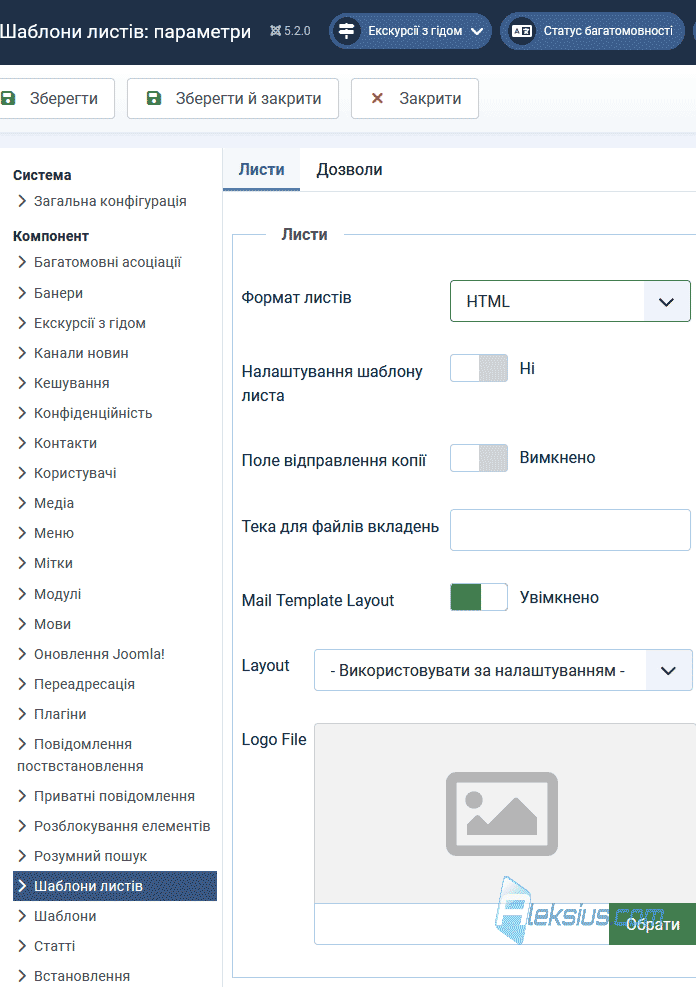Image resolution: width=696 pixels, height=987 pixels.
Task: Click the Тека для файлів вкладень field
Action: (x=570, y=530)
